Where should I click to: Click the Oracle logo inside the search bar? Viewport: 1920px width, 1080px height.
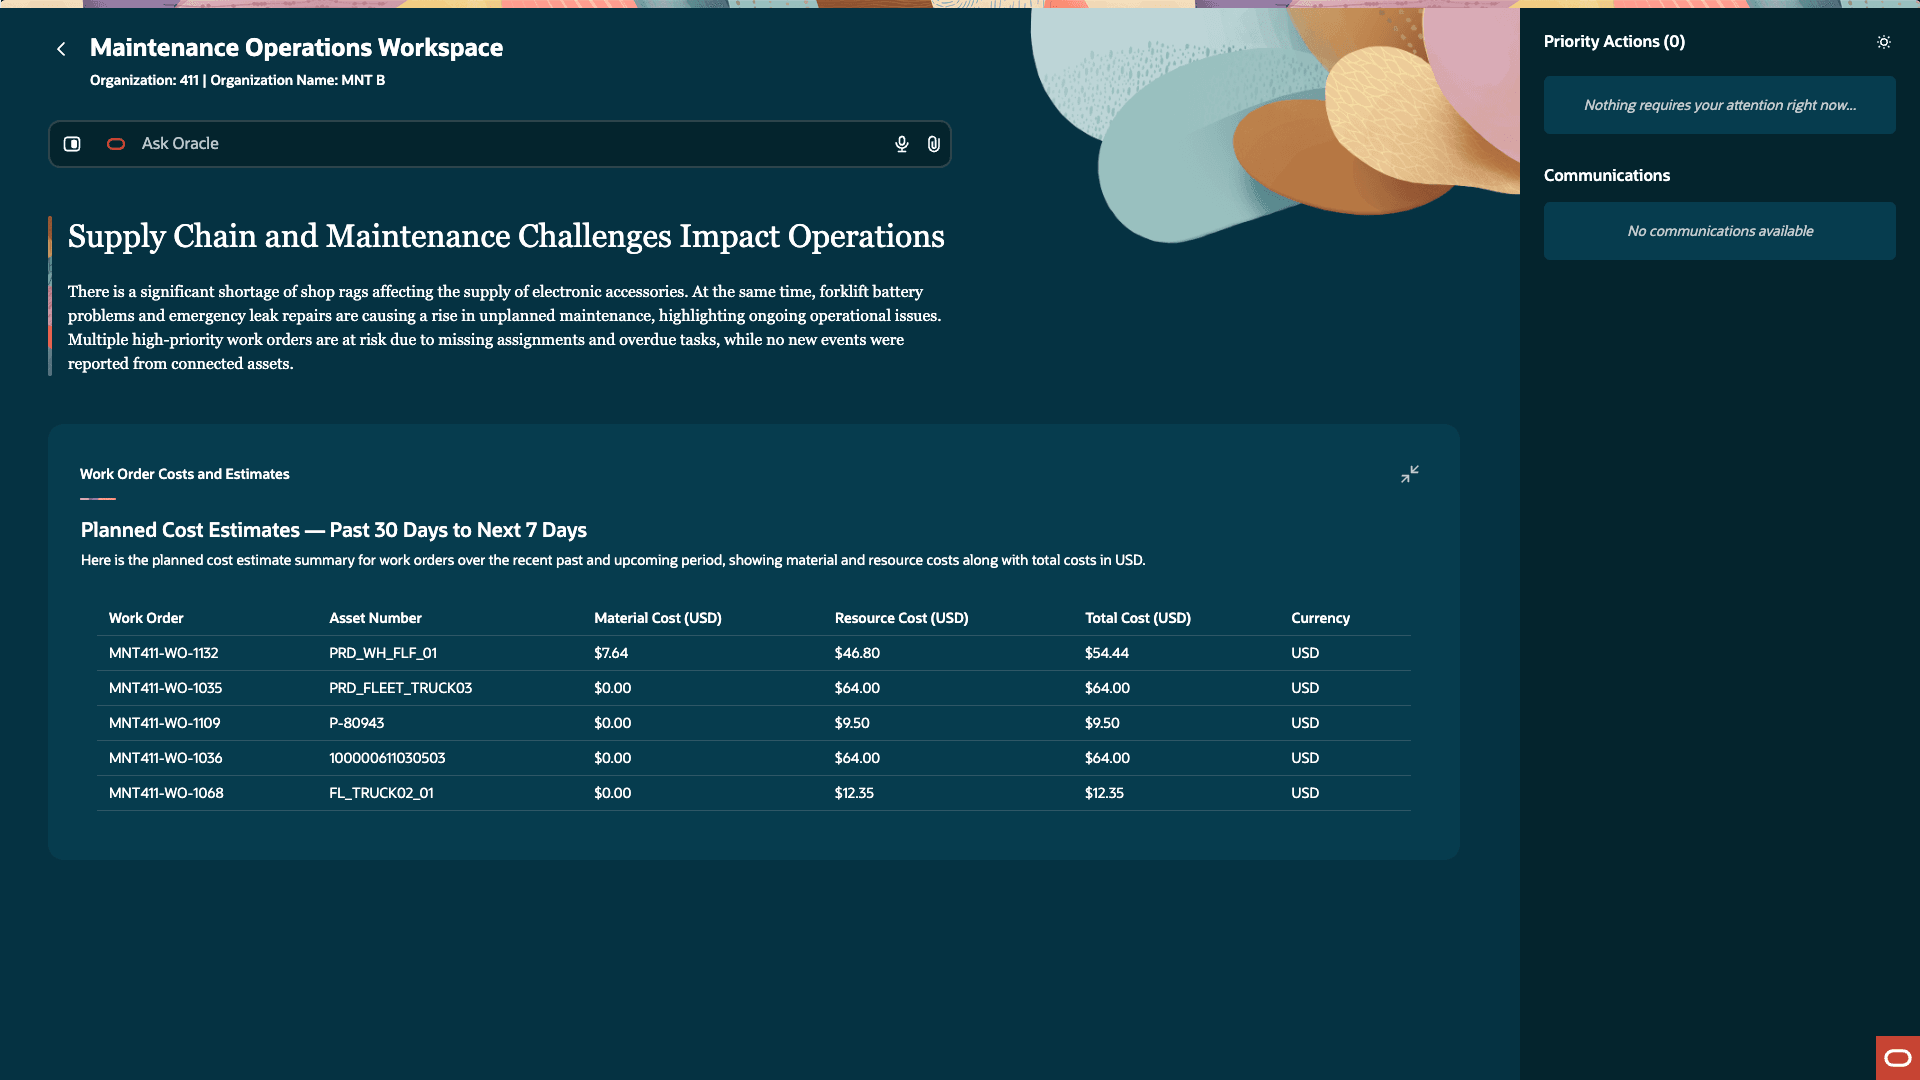coord(115,144)
